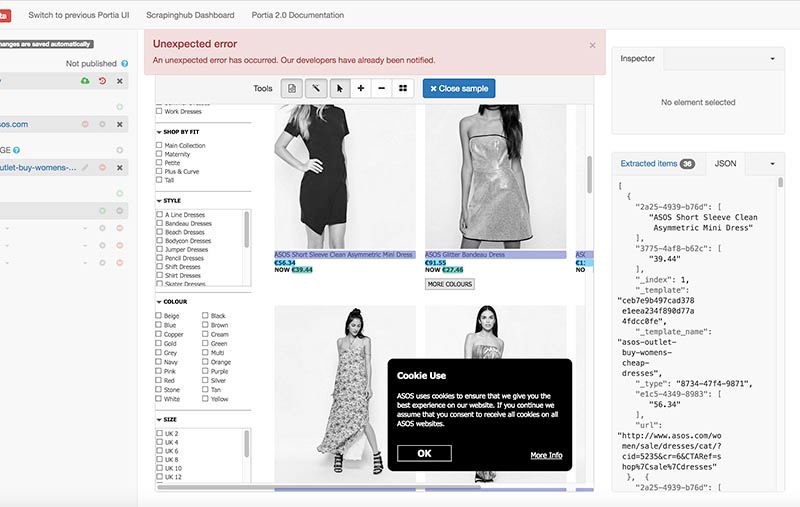Dismiss the Unexpected error alert
This screenshot has height=507, width=800.
[x=592, y=45]
